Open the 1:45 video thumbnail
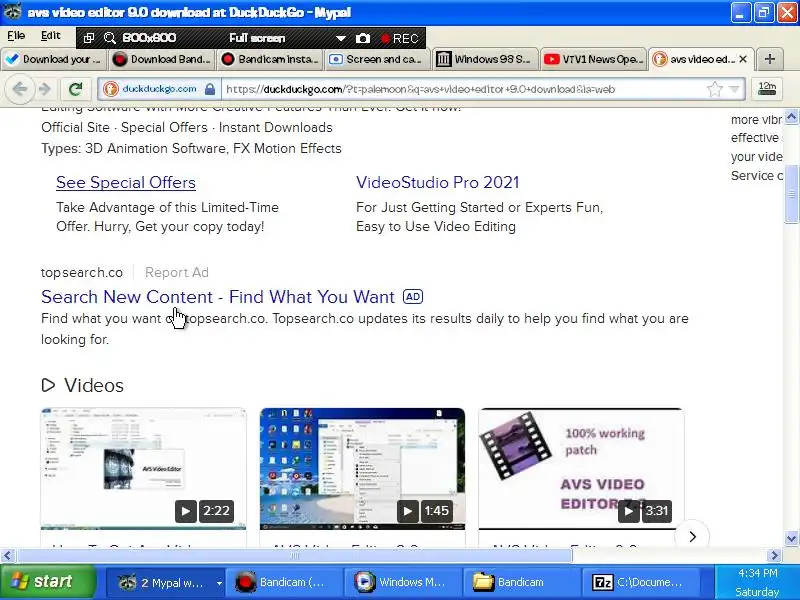This screenshot has height=600, width=800. (x=362, y=468)
